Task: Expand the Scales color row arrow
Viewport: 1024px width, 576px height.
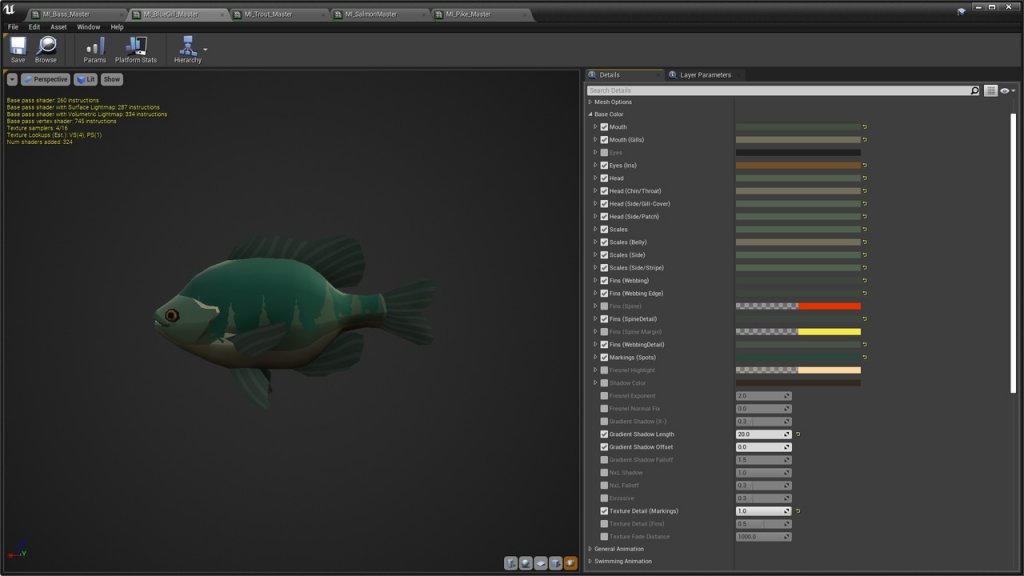Action: coord(596,229)
